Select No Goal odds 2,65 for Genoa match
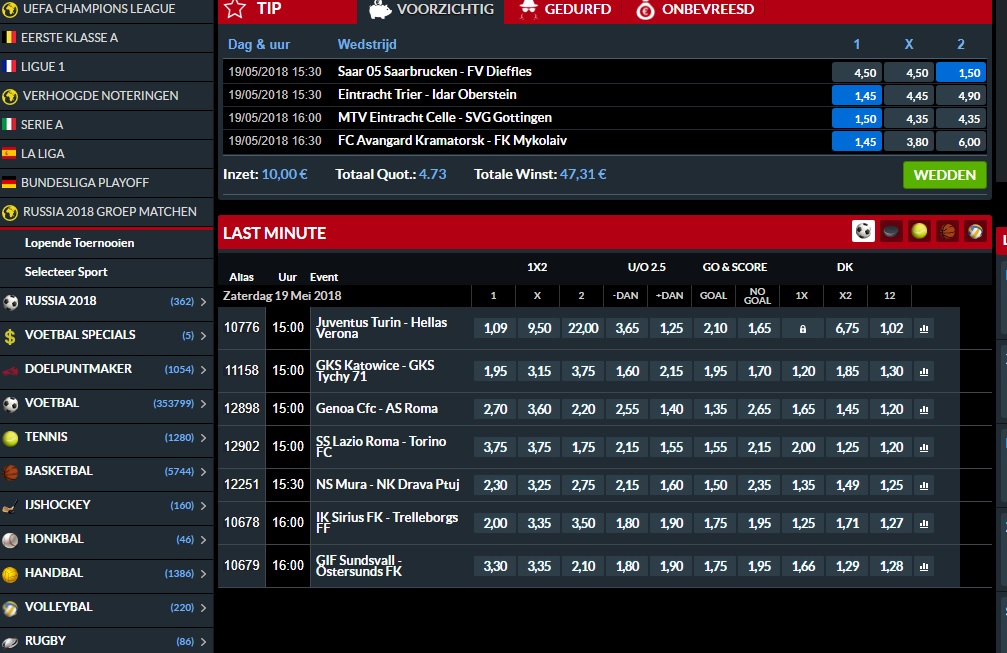 pyautogui.click(x=759, y=410)
